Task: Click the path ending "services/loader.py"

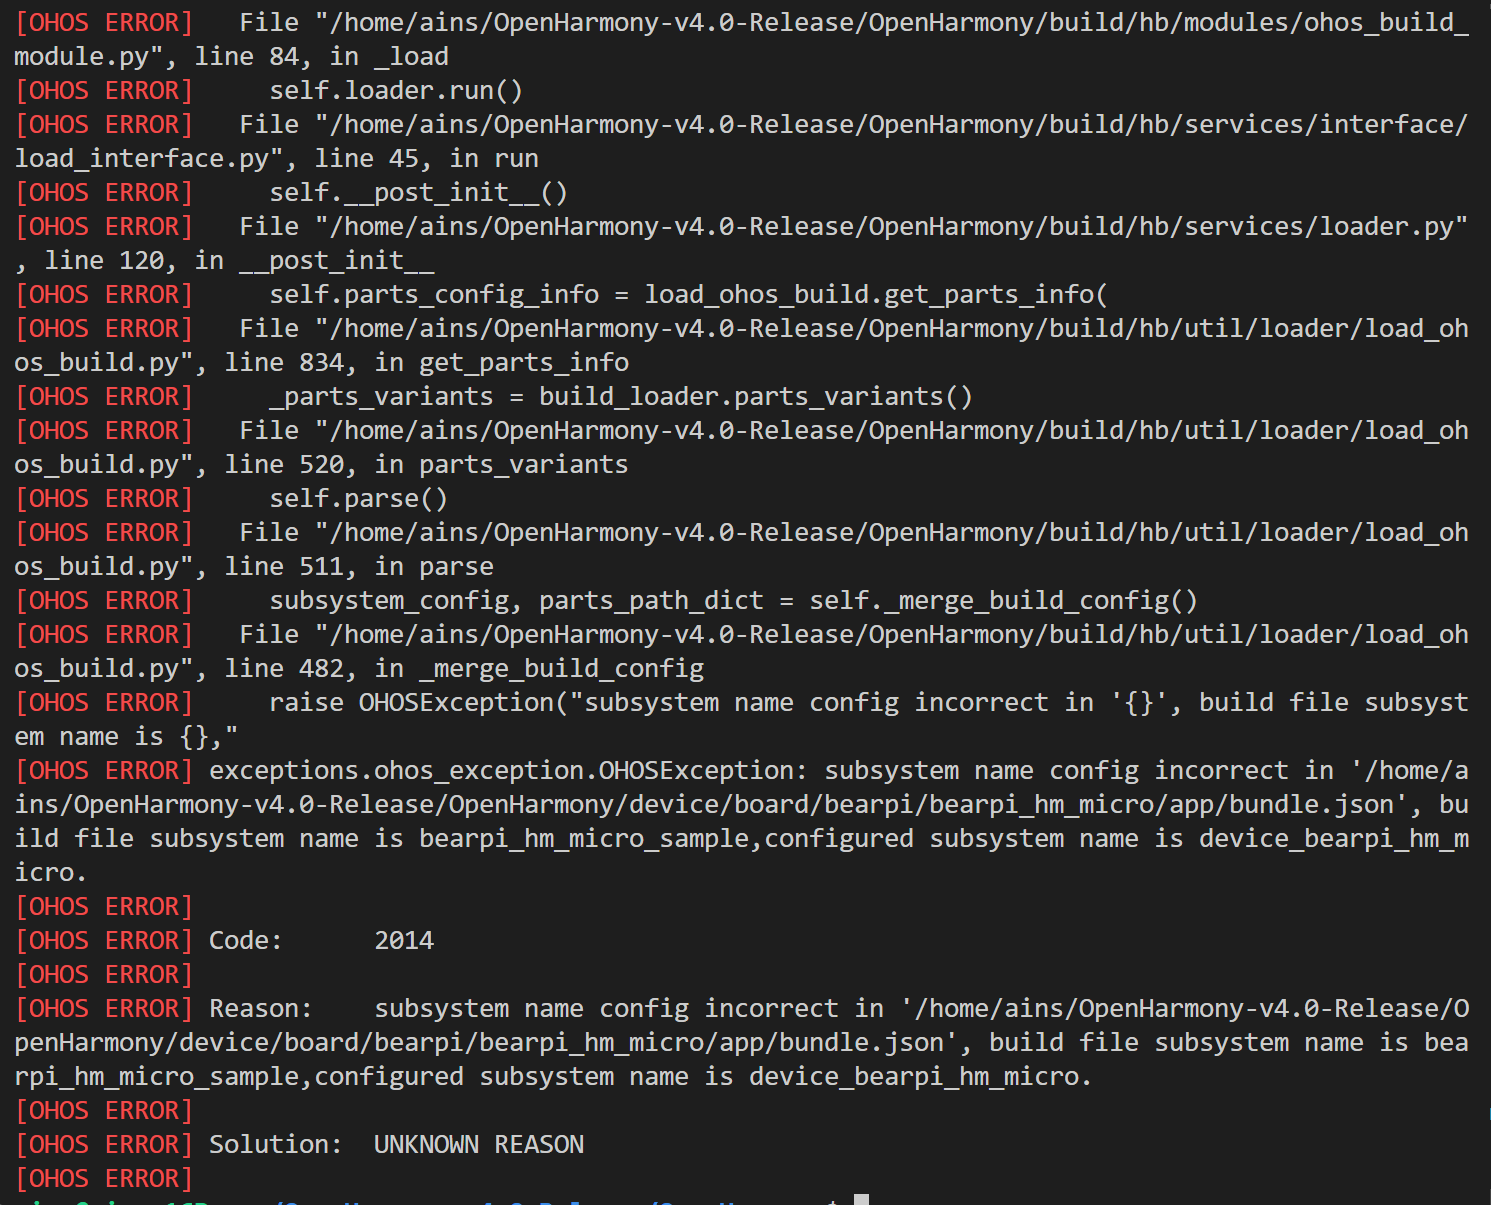Action: point(892,227)
